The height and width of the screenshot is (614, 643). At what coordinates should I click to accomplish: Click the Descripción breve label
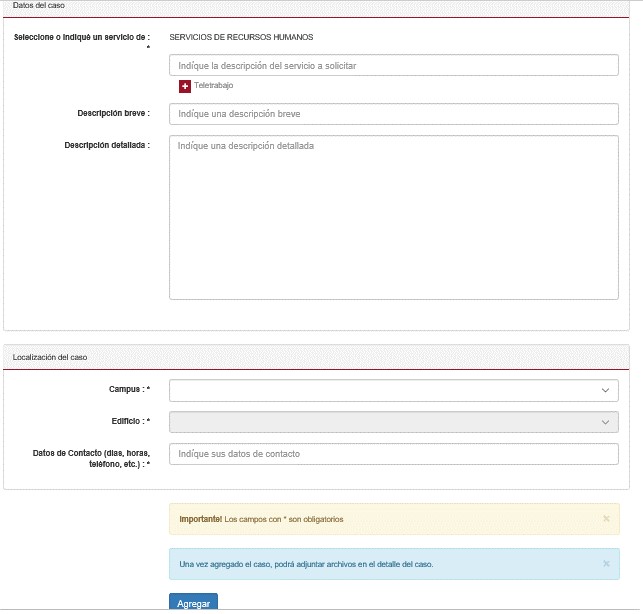113,114
